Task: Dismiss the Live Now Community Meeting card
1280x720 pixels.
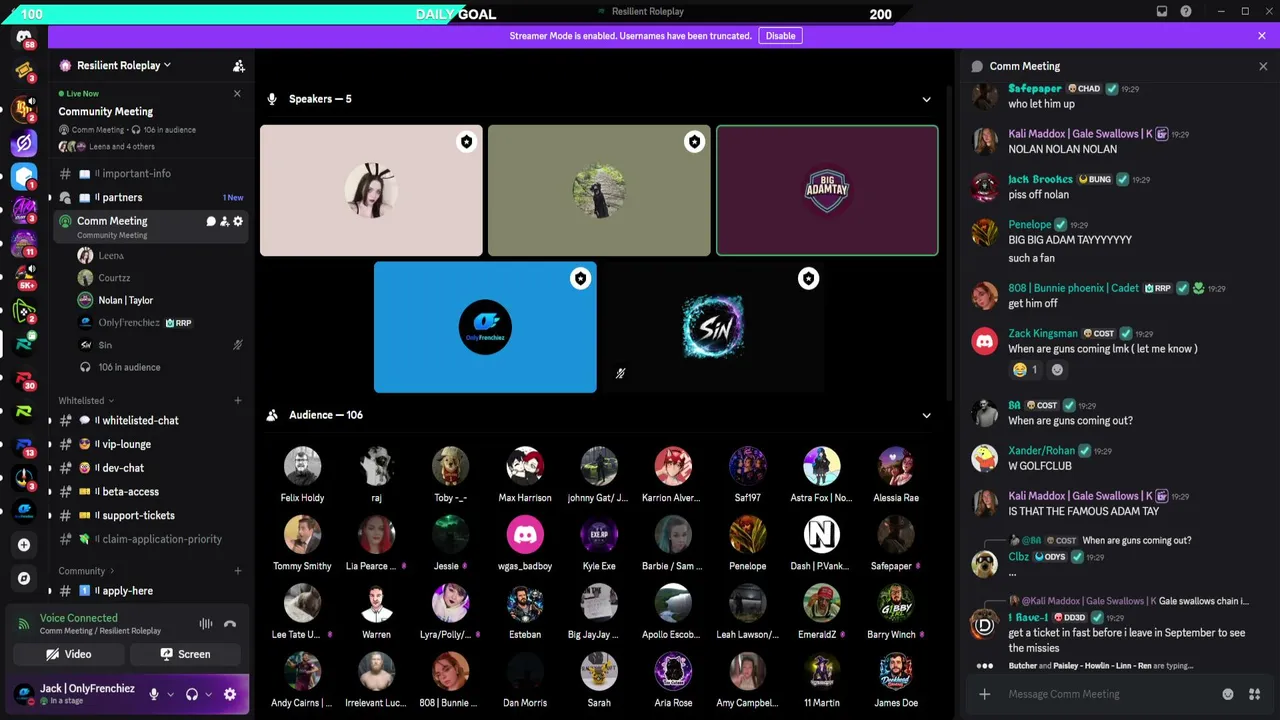Action: coord(237,94)
